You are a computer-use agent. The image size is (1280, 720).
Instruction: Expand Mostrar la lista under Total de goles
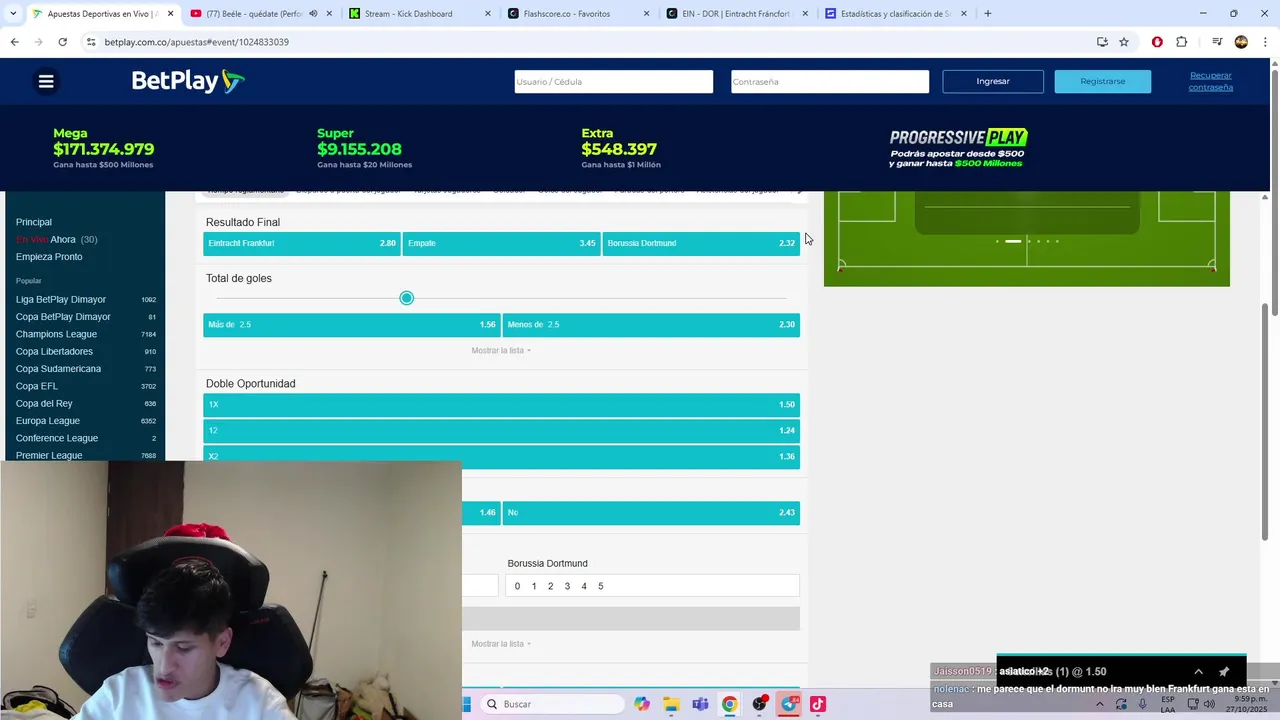point(501,351)
